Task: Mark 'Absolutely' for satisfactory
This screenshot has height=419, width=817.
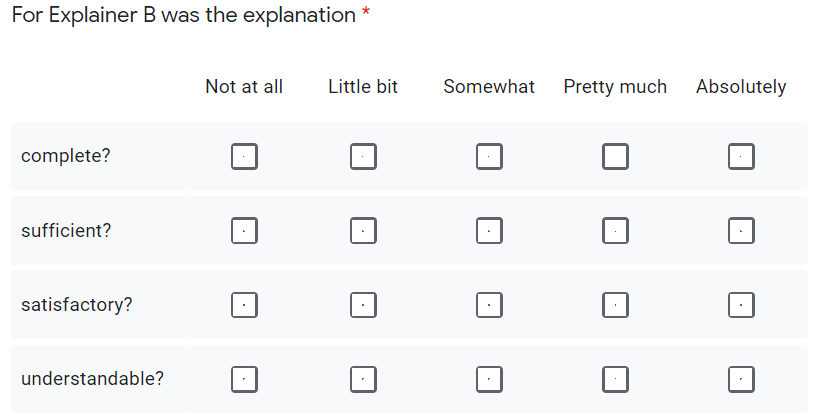Action: (x=741, y=304)
